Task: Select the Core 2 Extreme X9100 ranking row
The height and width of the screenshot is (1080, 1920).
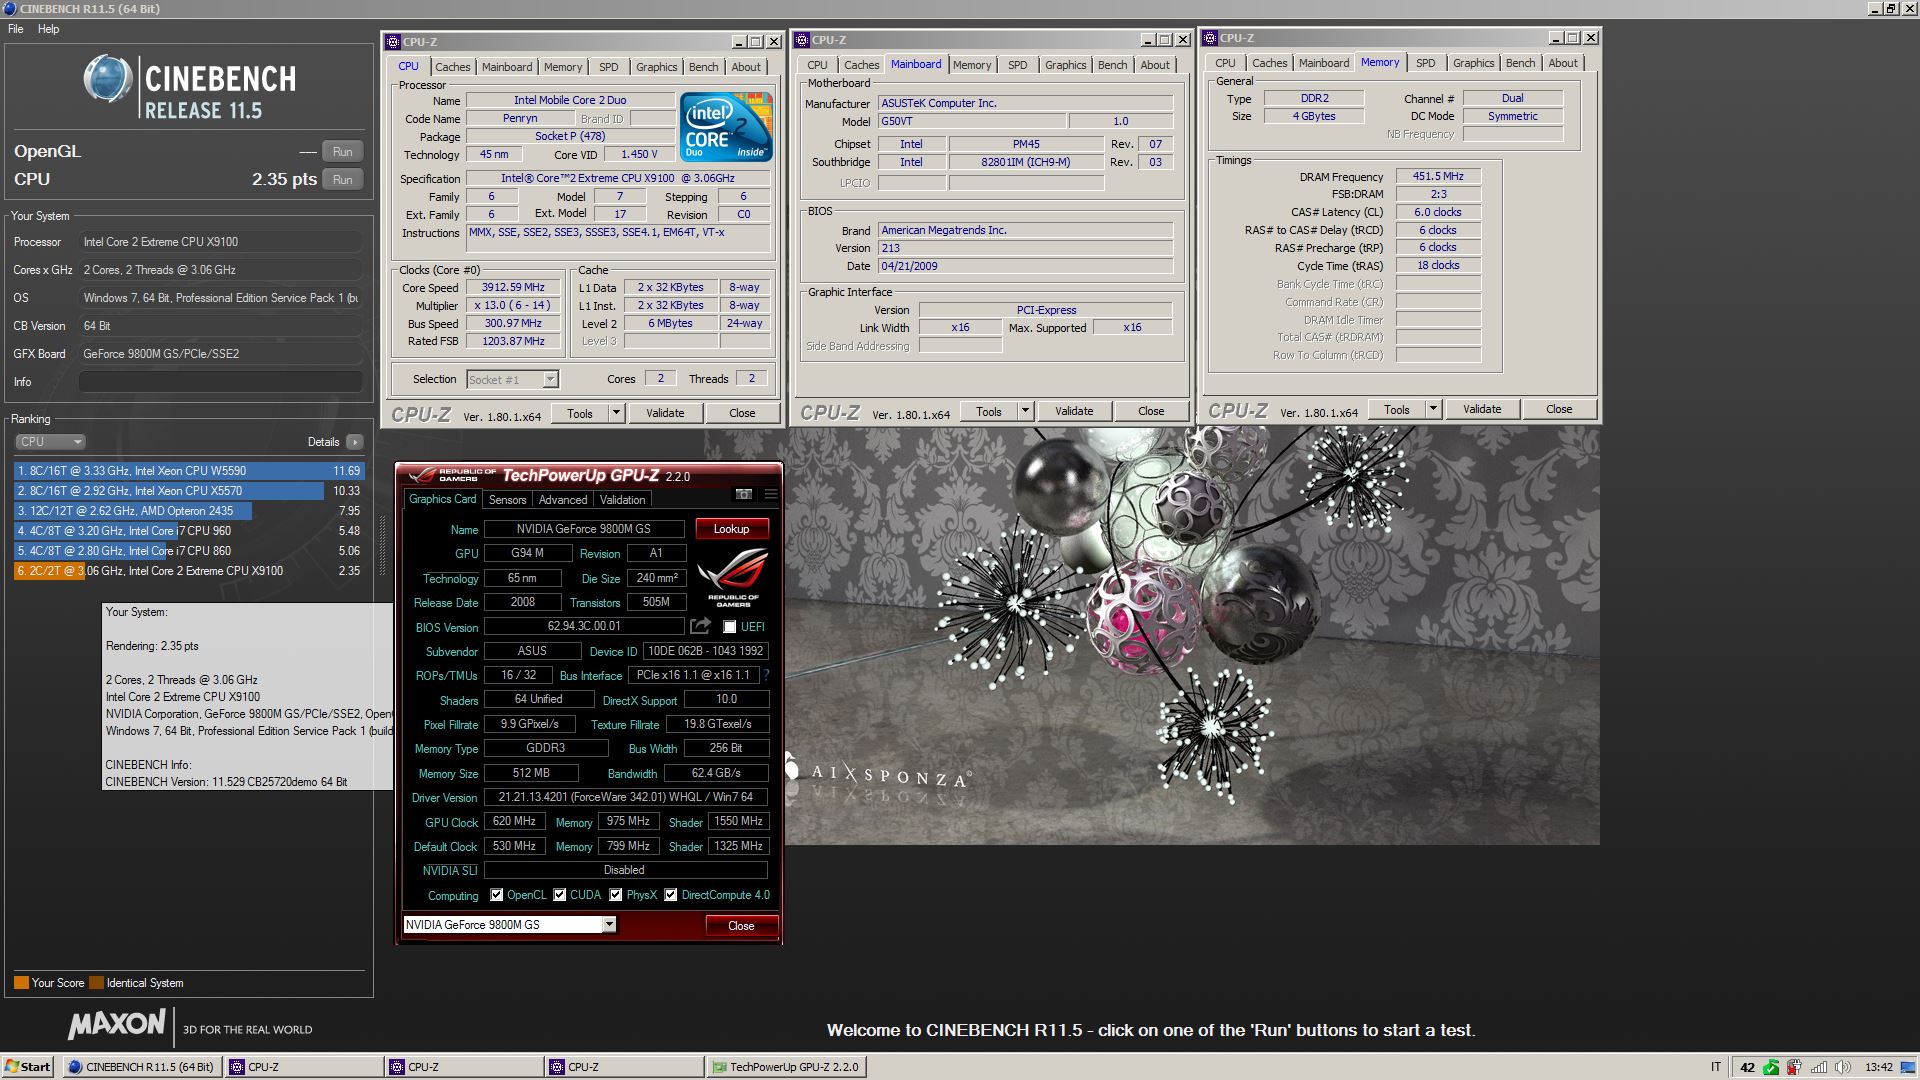Action: [189, 571]
